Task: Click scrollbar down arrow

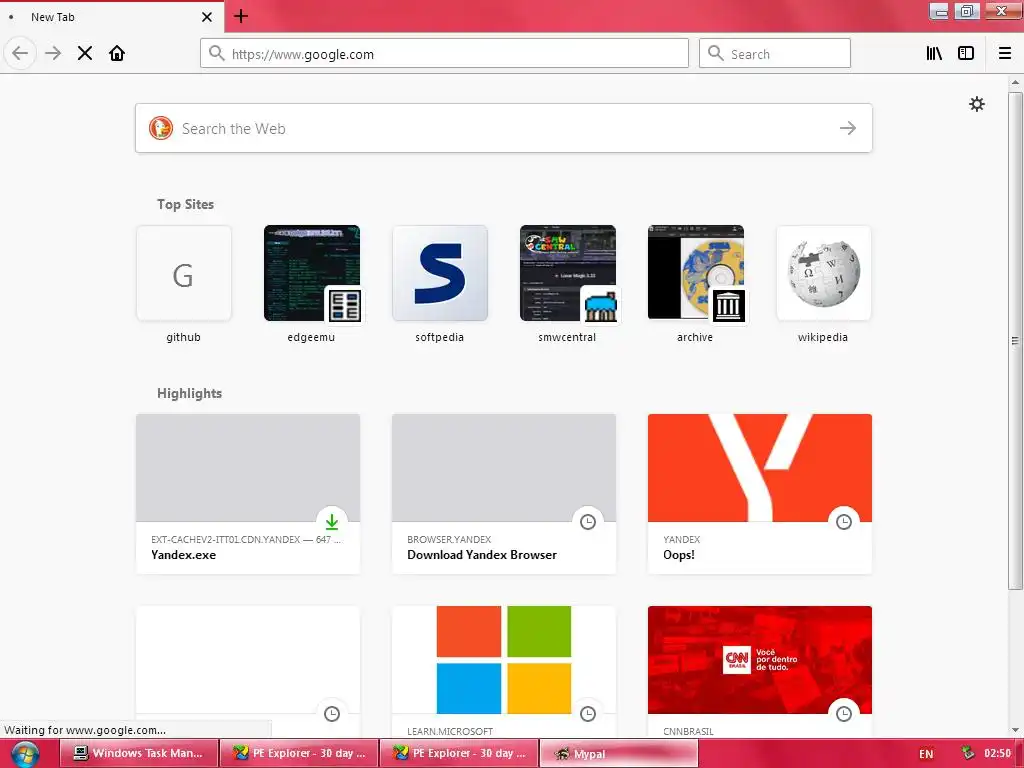Action: pos(1015,730)
